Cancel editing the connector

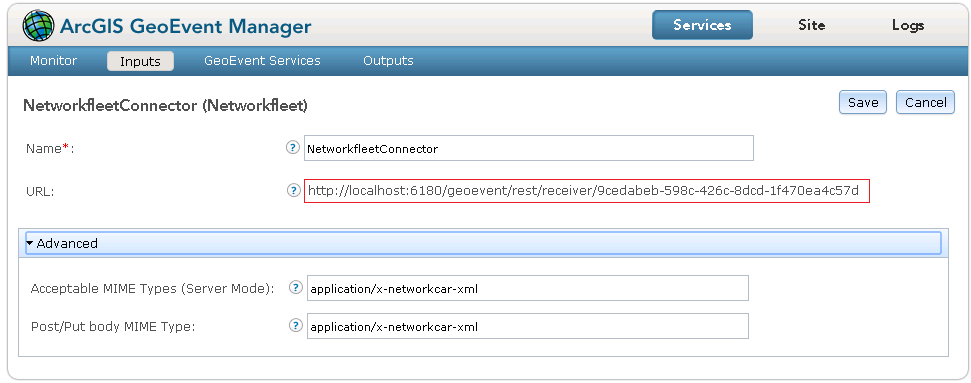pos(925,102)
